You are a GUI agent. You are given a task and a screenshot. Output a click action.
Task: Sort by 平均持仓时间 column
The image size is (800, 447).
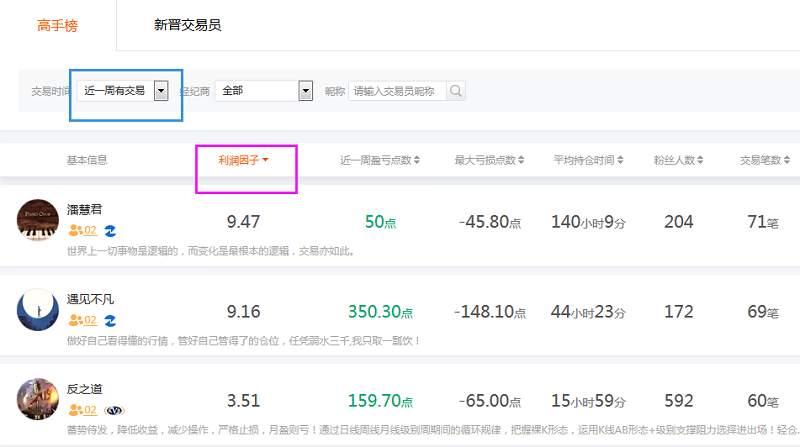588,160
